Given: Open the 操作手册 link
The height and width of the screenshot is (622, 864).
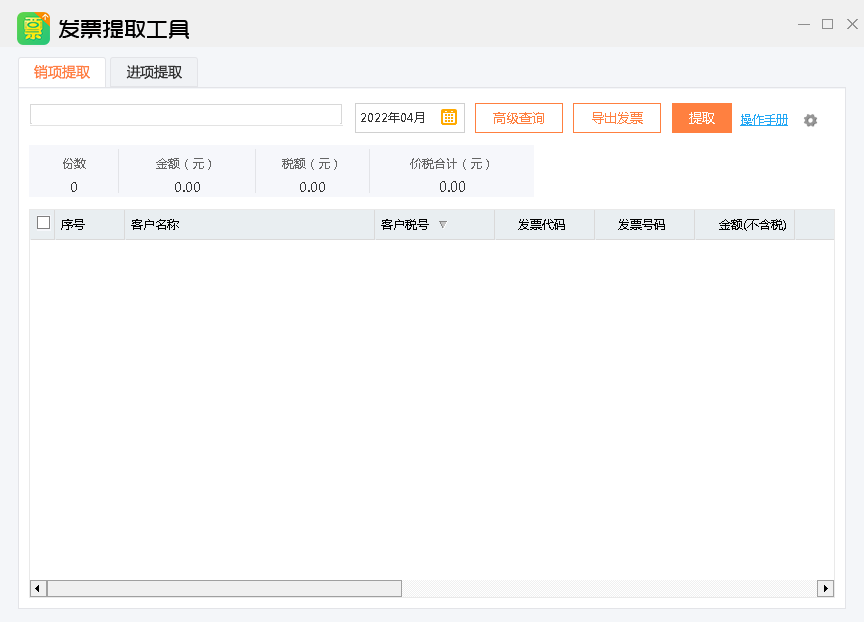Looking at the screenshot, I should click(764, 120).
